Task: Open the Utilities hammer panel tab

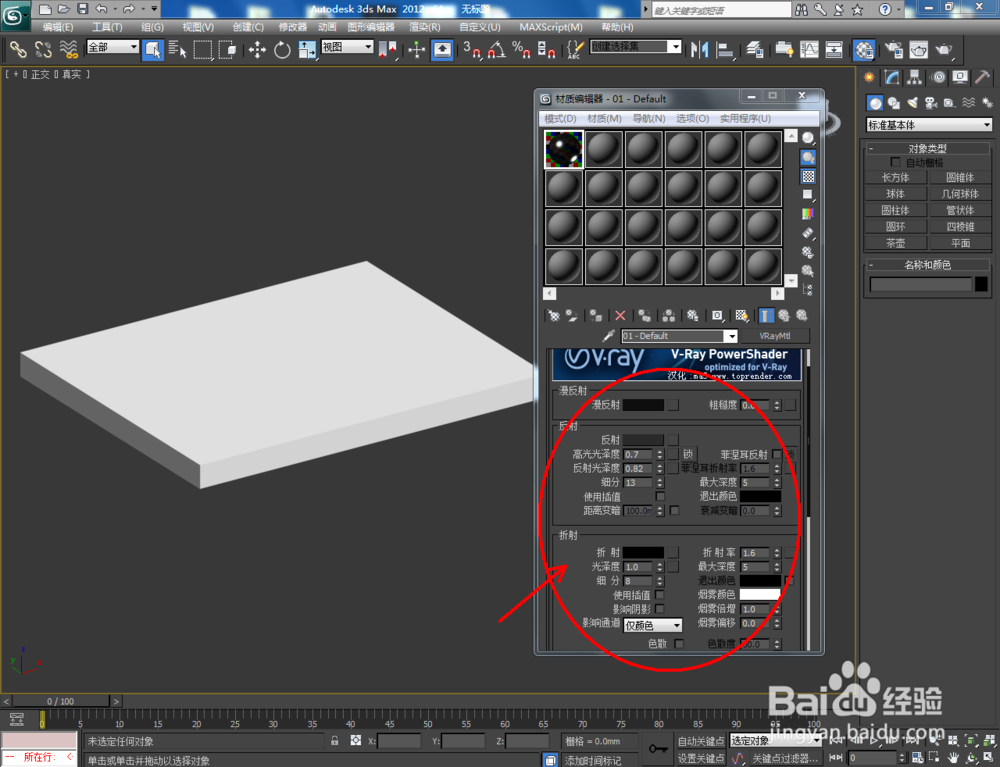Action: coord(982,77)
